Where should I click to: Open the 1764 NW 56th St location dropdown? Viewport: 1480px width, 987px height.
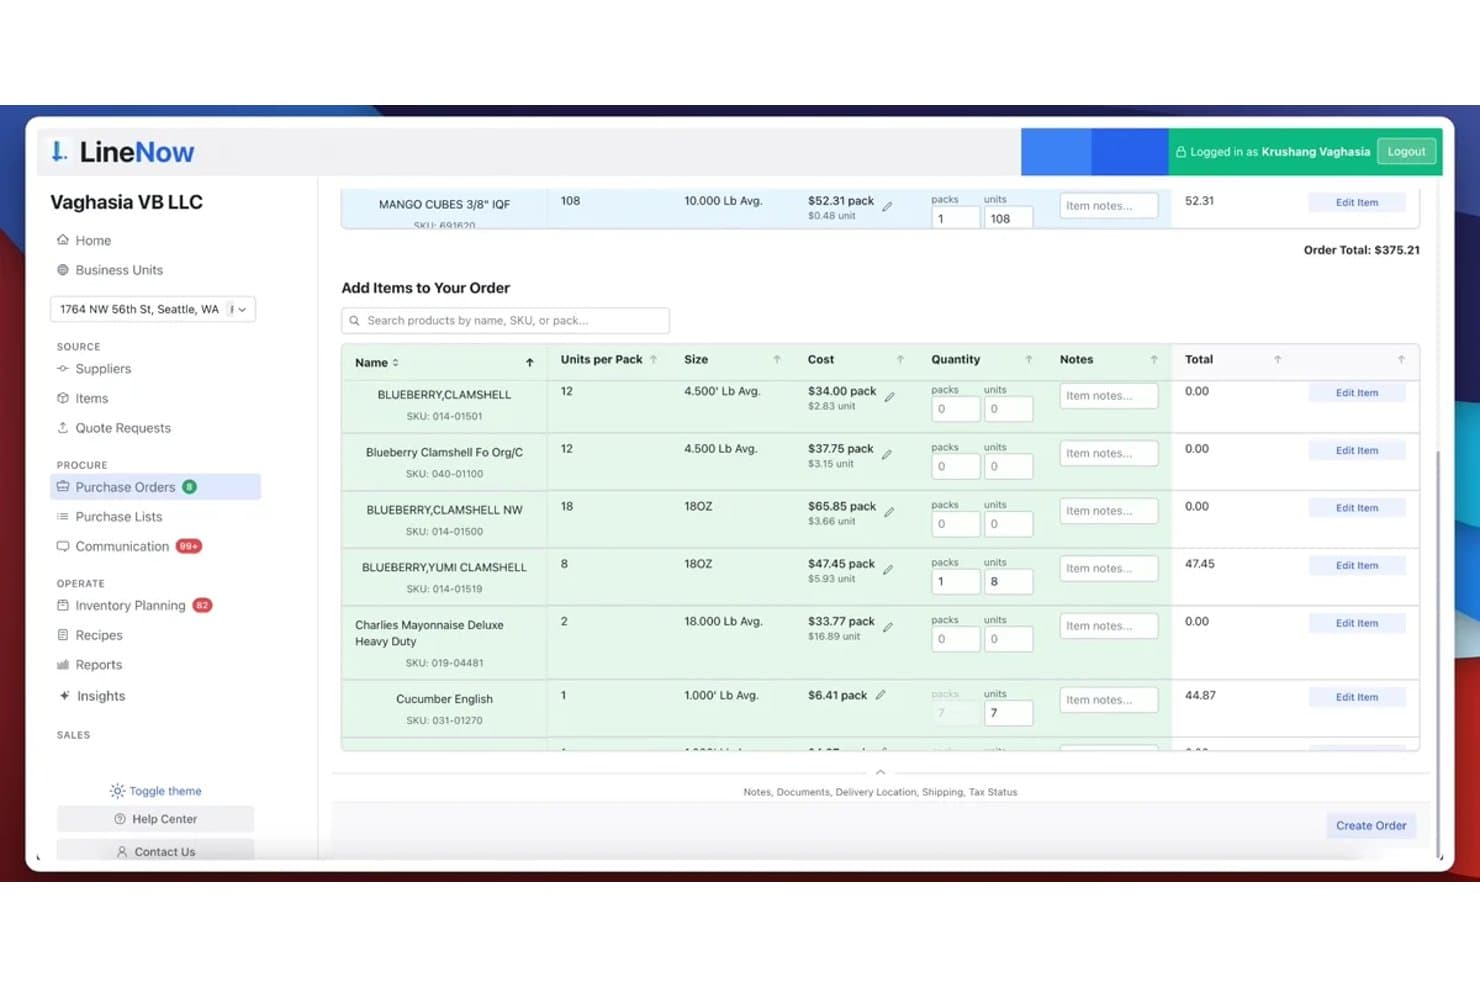tap(153, 310)
